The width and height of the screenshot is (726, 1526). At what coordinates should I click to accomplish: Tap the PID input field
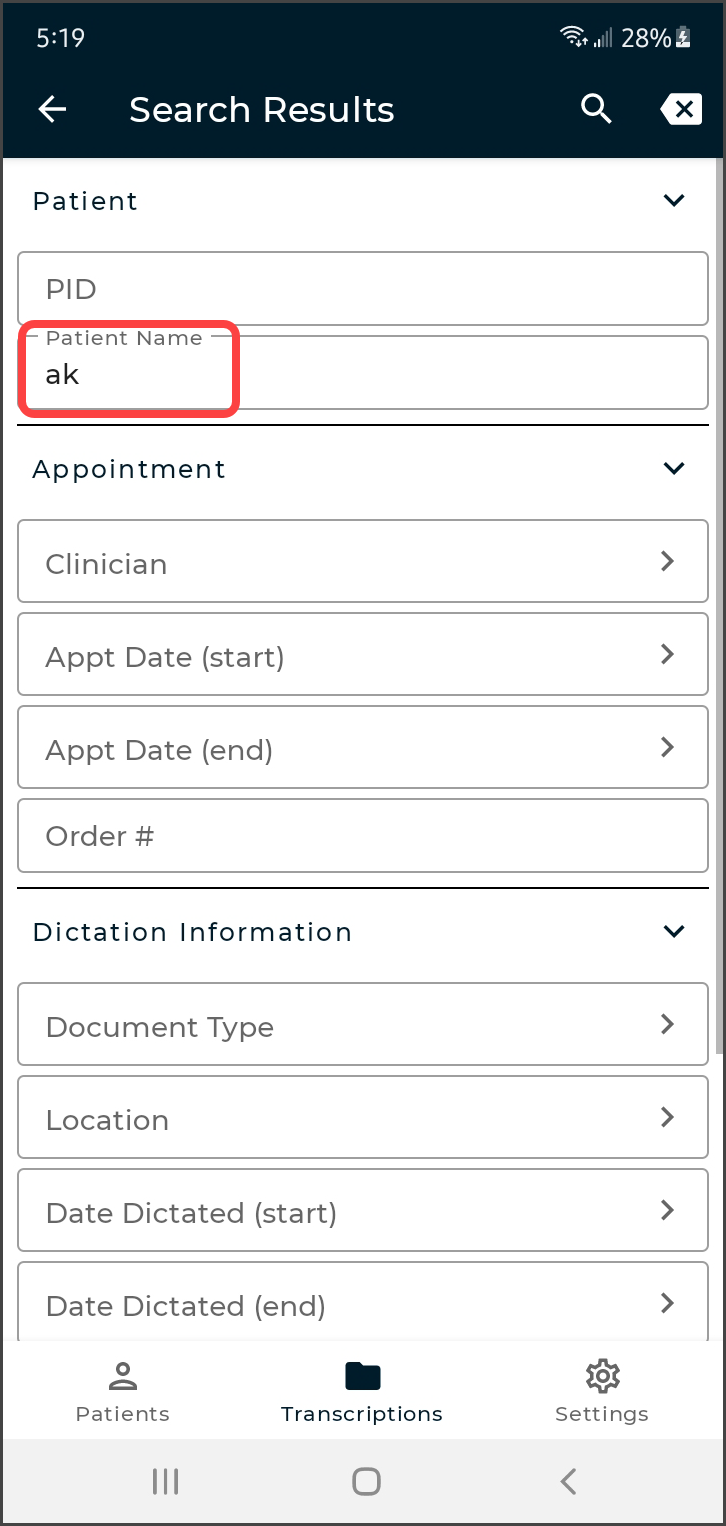[363, 289]
